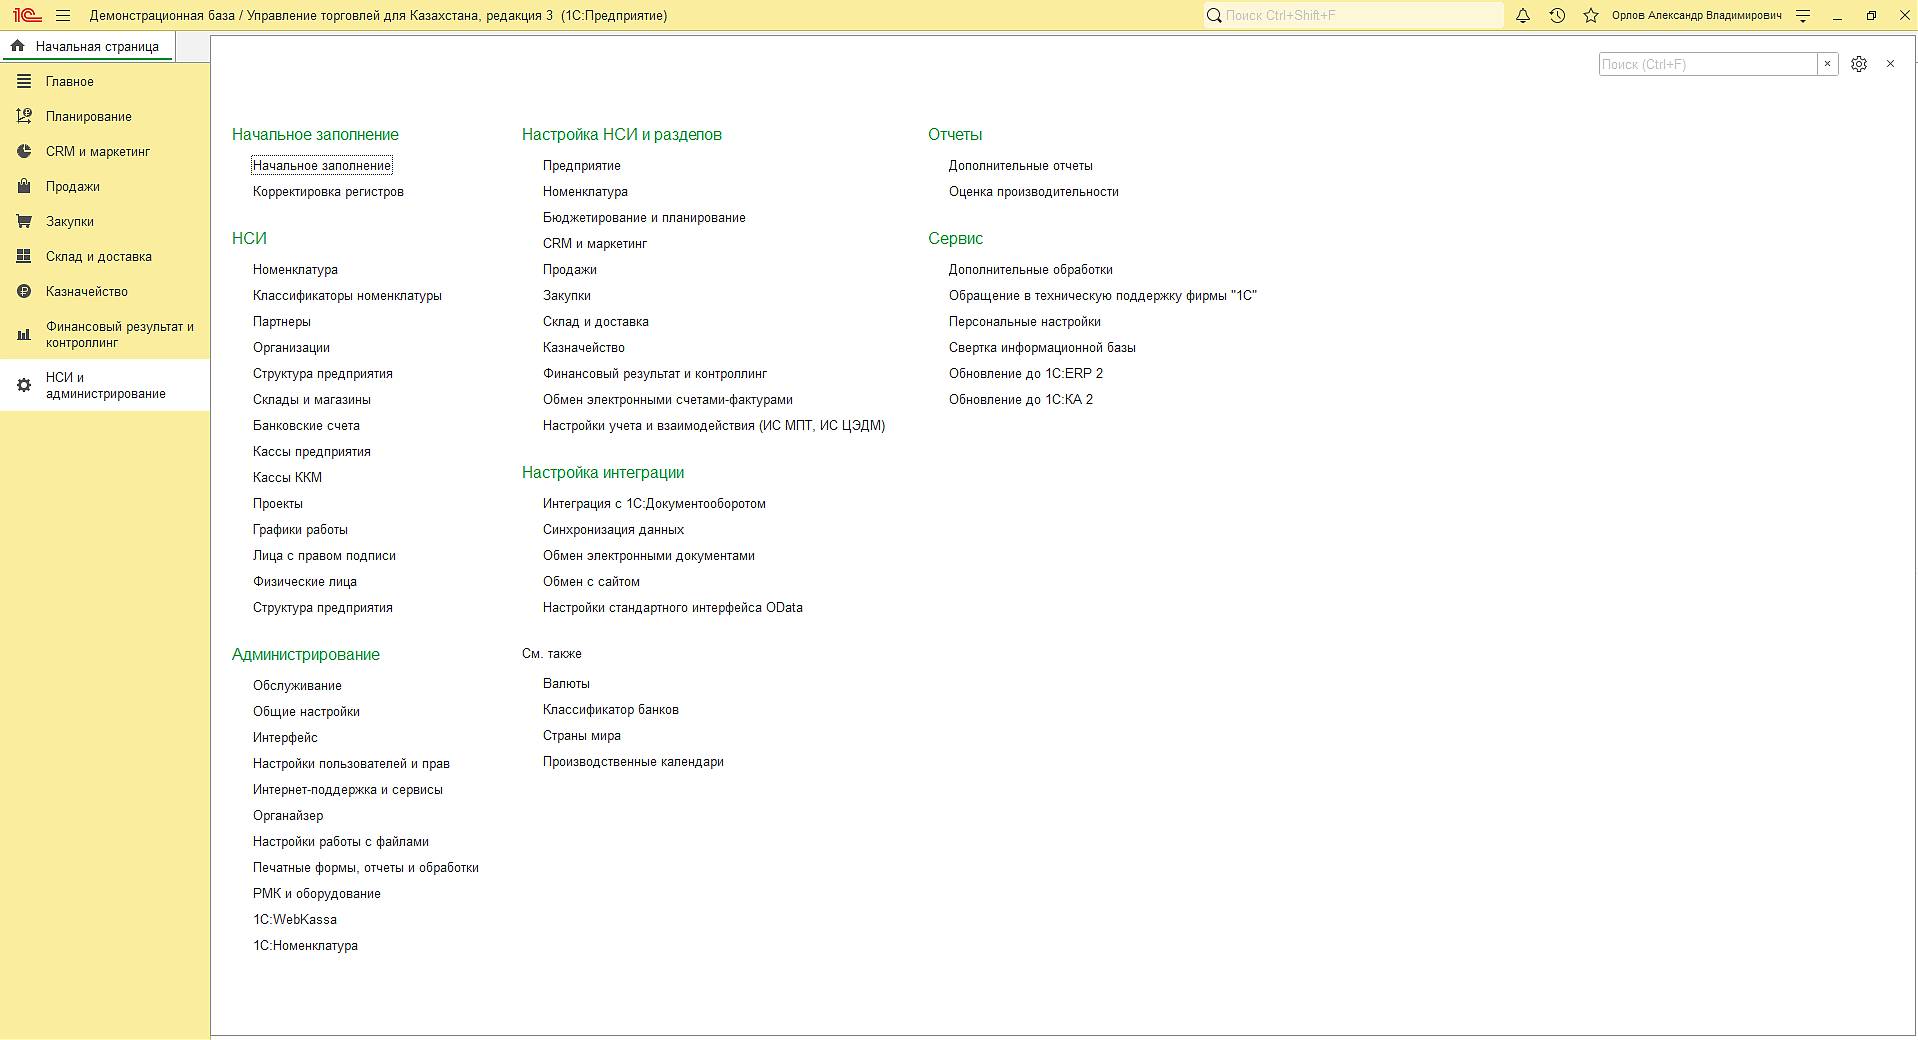Viewport: 1918px width, 1040px height.
Task: Open 1С:WebKassa settings
Action: coord(295,919)
